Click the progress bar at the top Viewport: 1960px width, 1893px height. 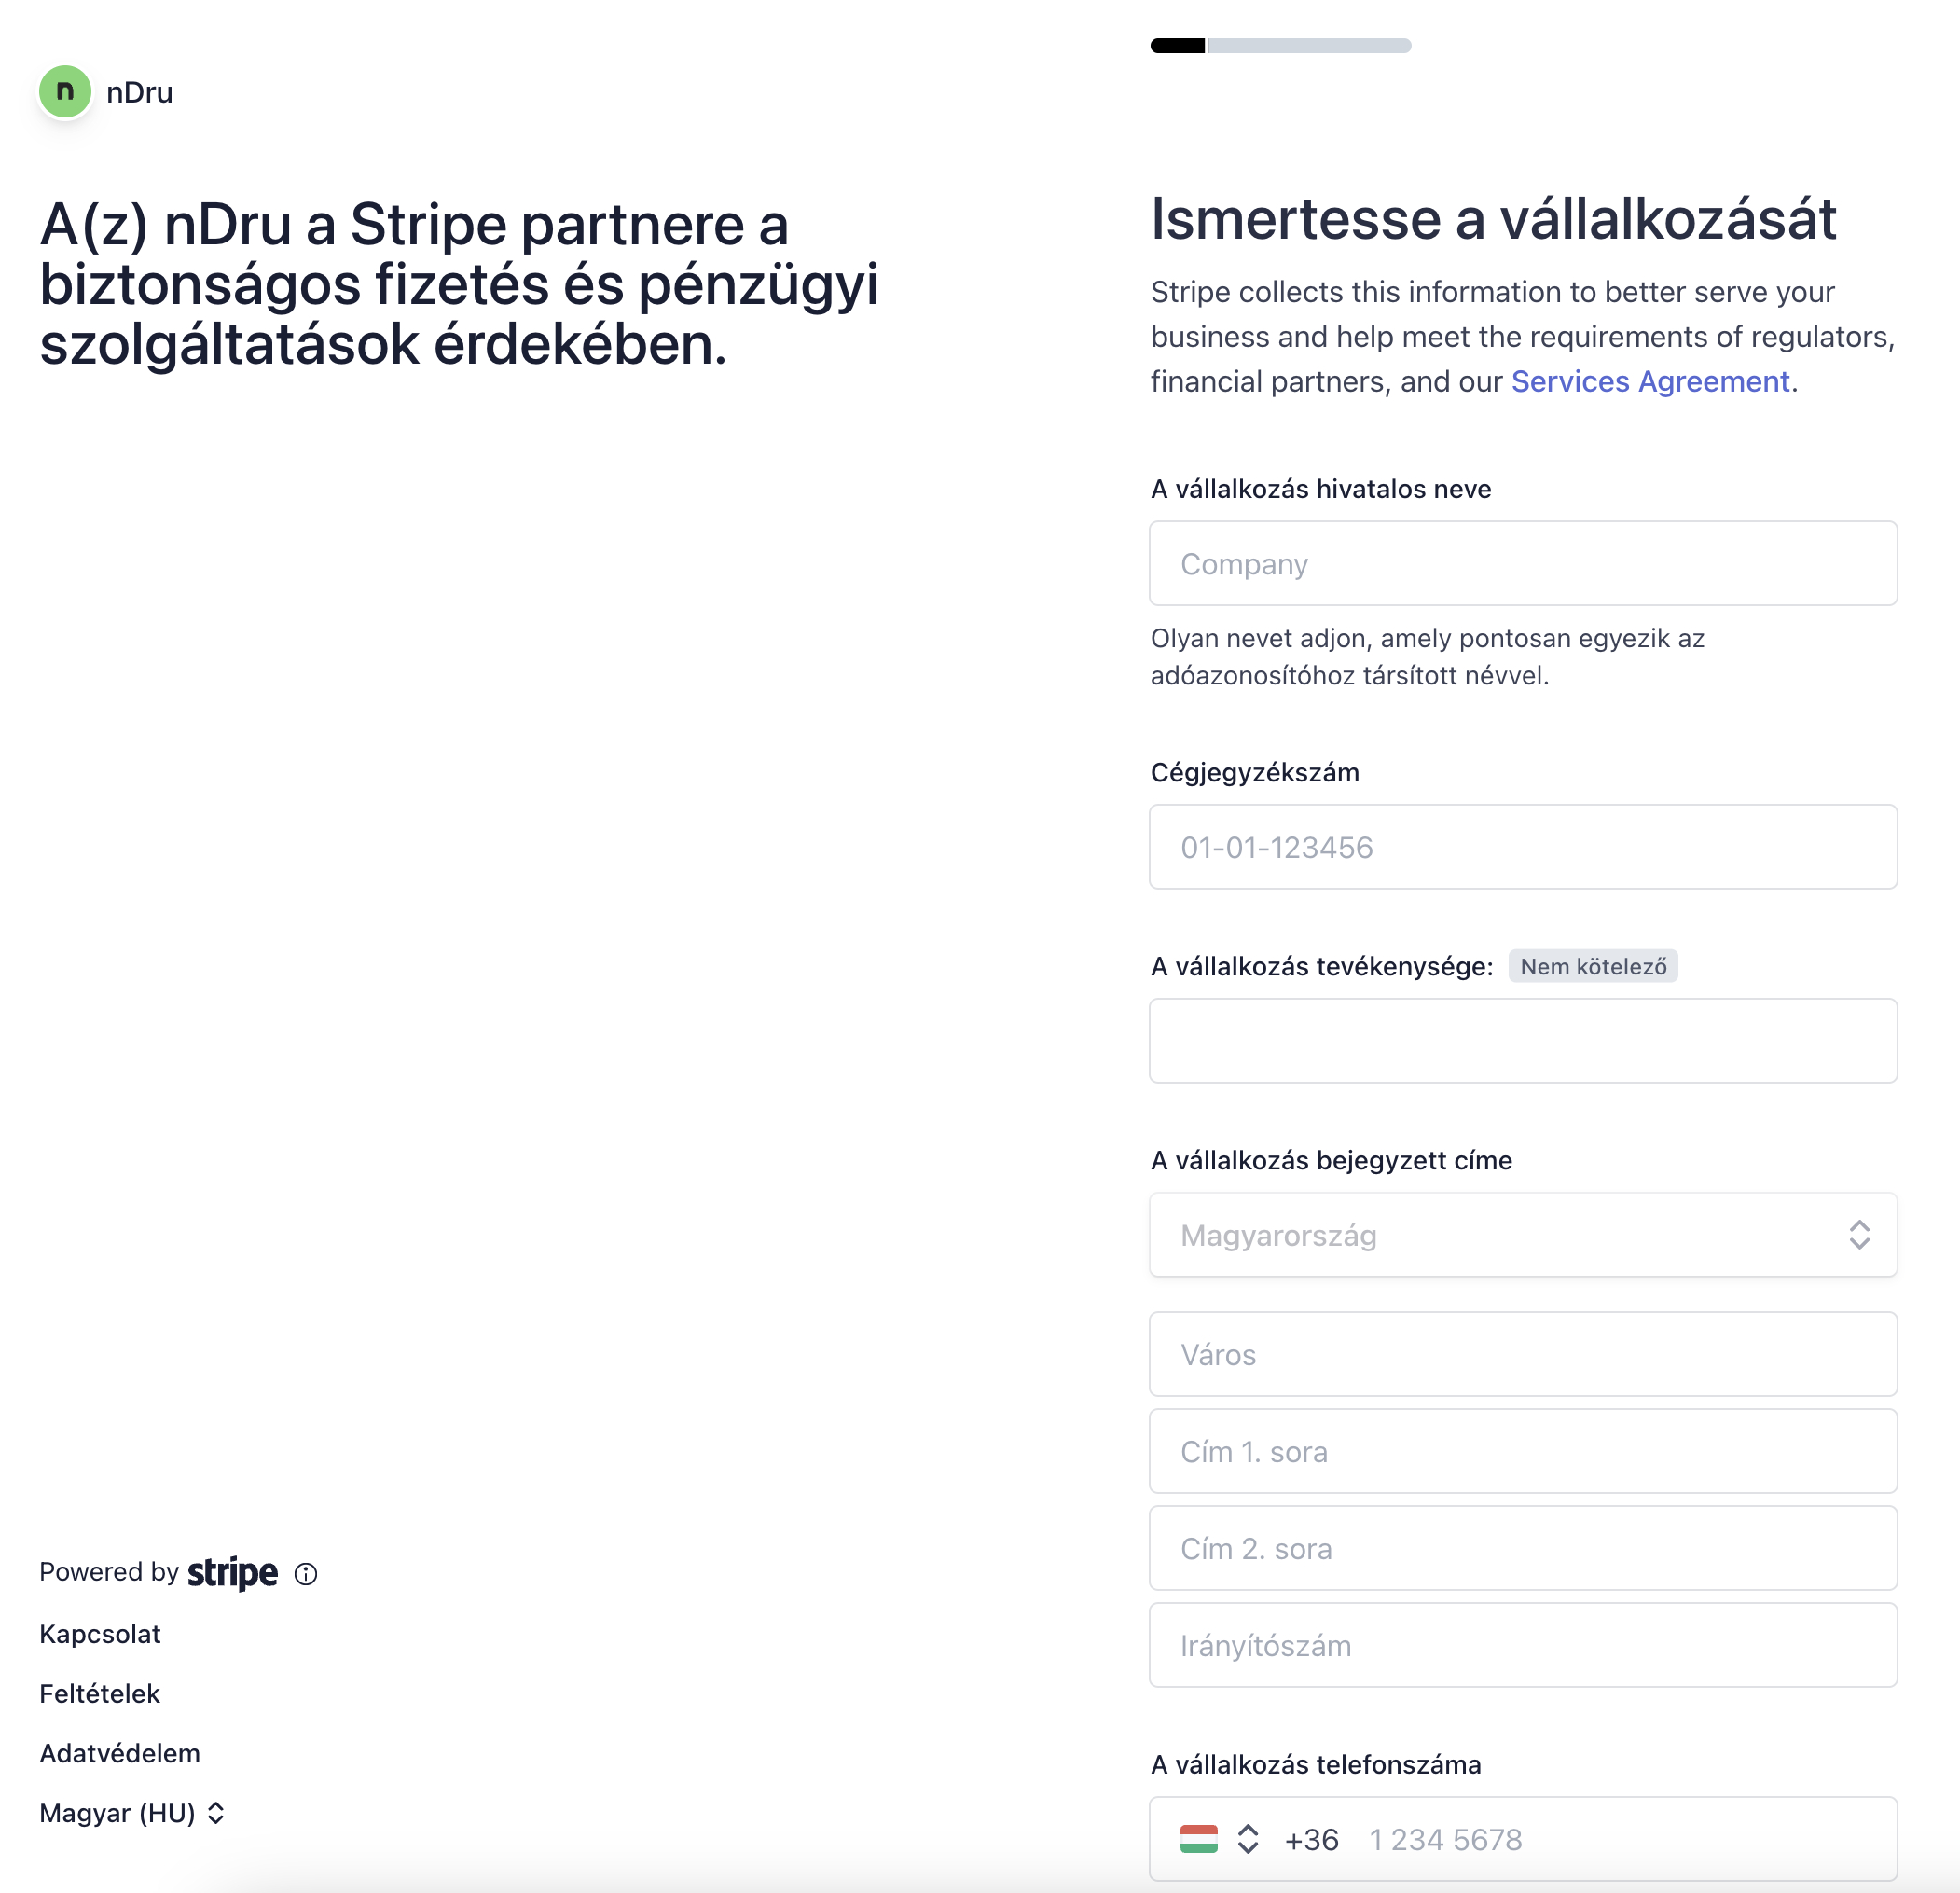pyautogui.click(x=1281, y=45)
